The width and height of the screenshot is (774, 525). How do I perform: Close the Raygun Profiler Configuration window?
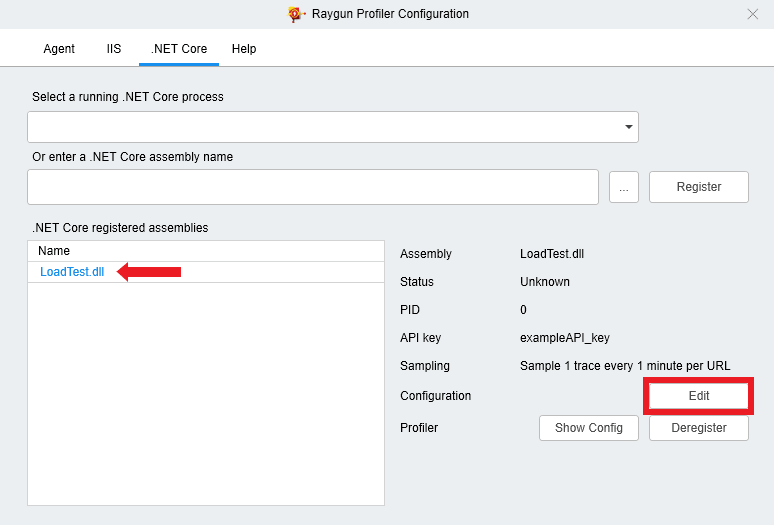pyautogui.click(x=752, y=14)
